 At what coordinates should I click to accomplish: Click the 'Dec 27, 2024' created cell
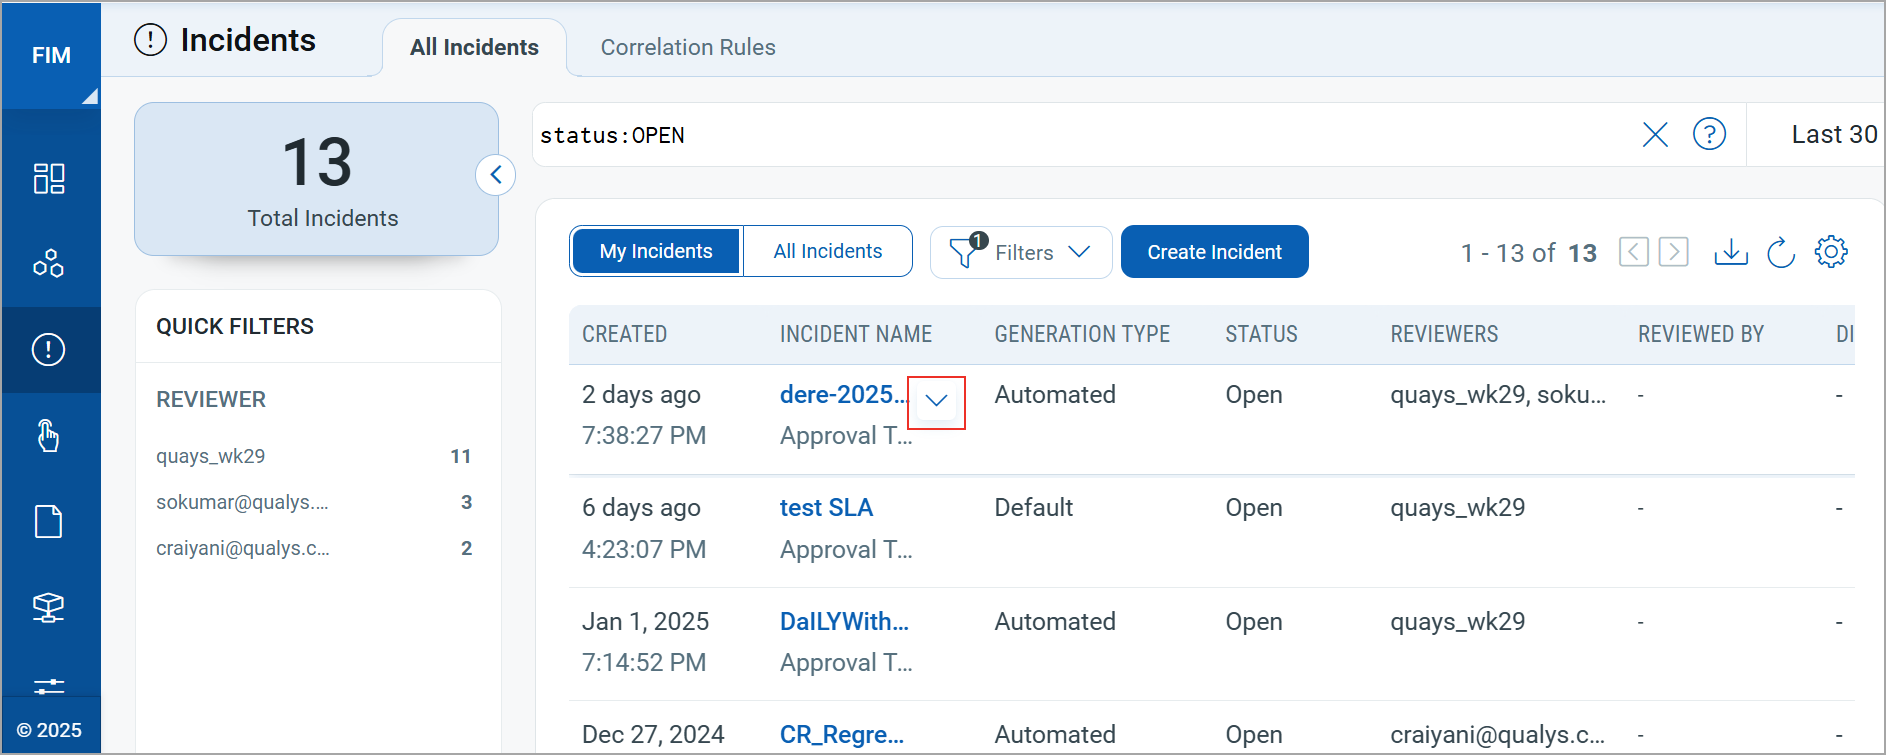(653, 735)
